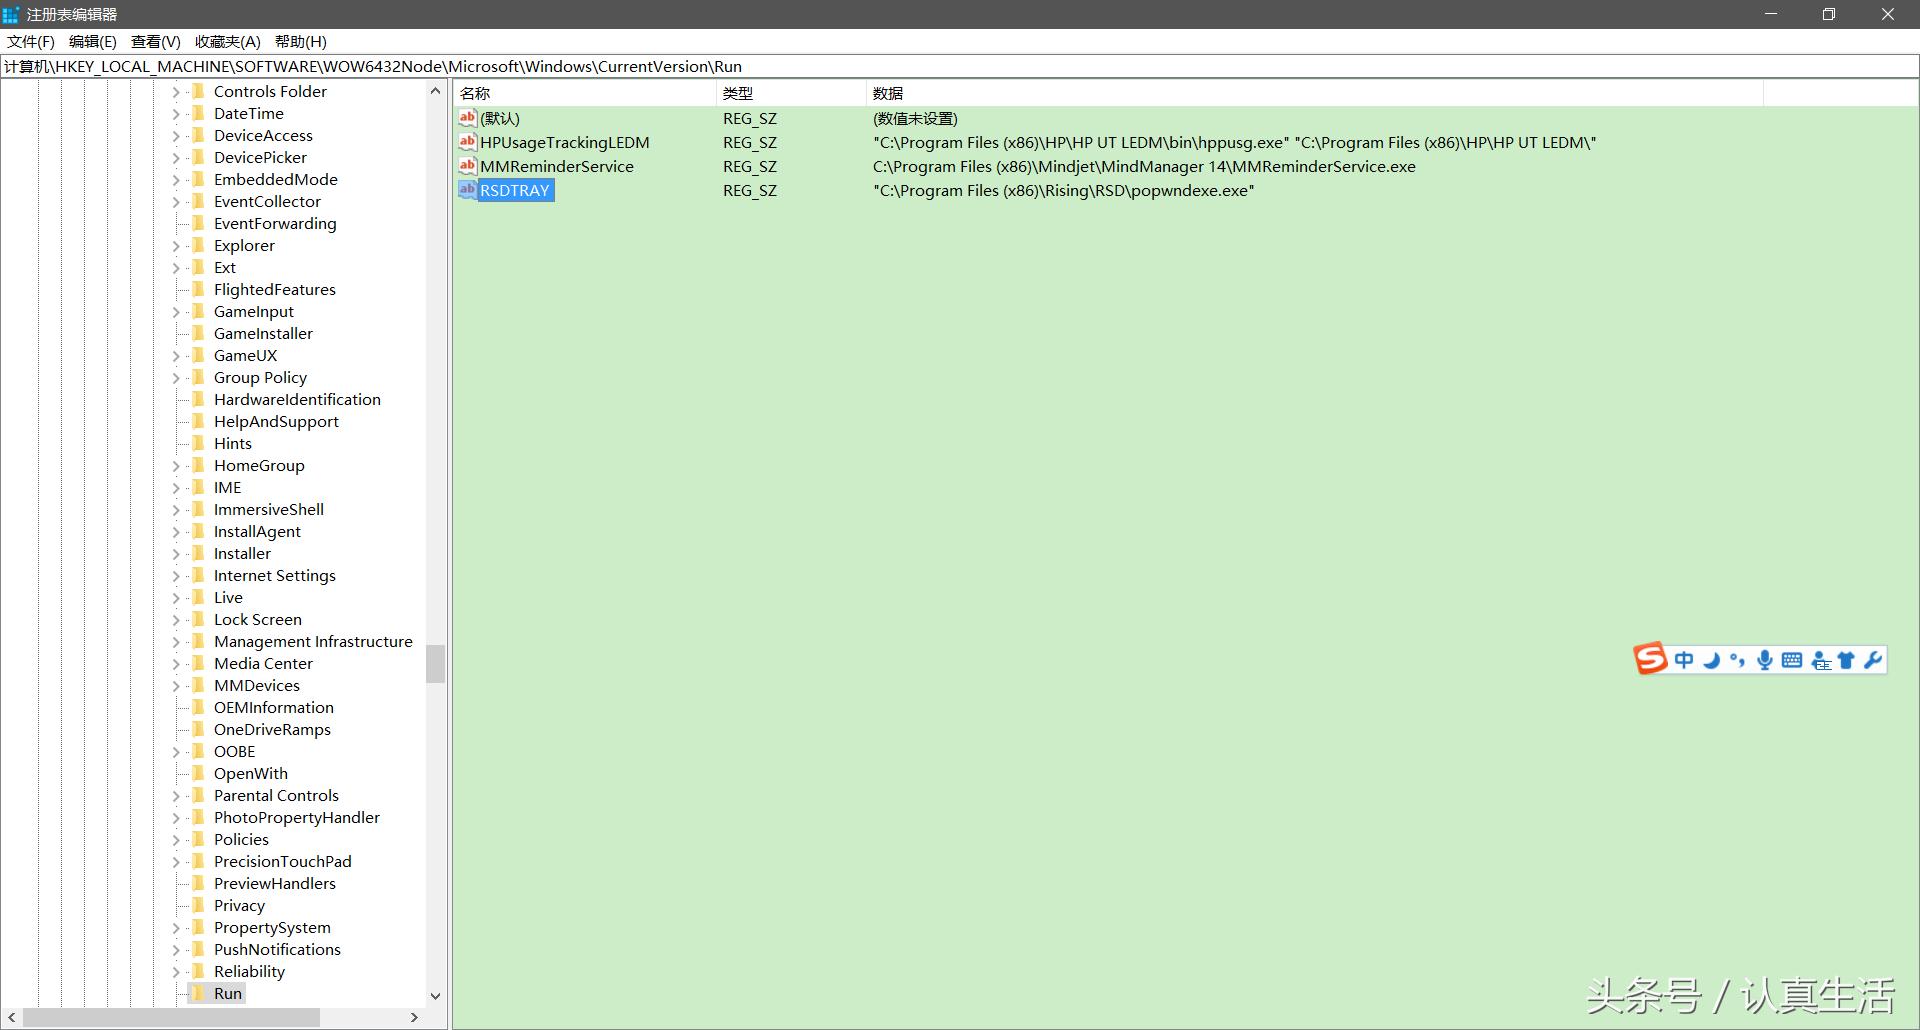Viewport: 1920px width, 1030px height.
Task: Click the folder icon beside OpenWith
Action: click(198, 773)
